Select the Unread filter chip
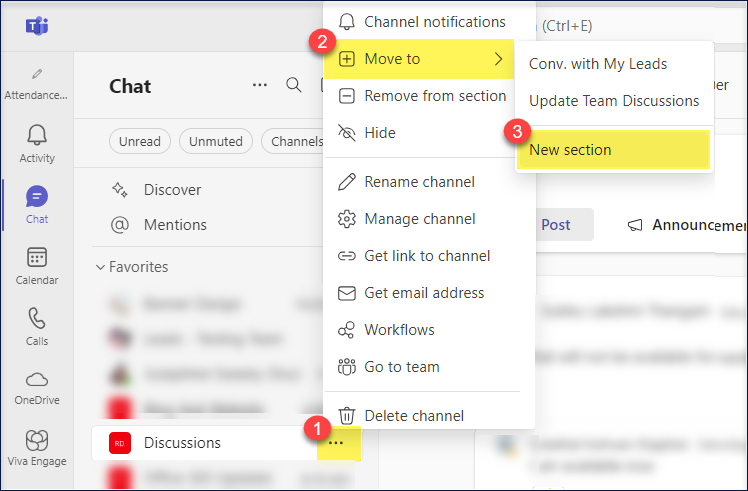The height and width of the screenshot is (491, 748). pyautogui.click(x=140, y=141)
